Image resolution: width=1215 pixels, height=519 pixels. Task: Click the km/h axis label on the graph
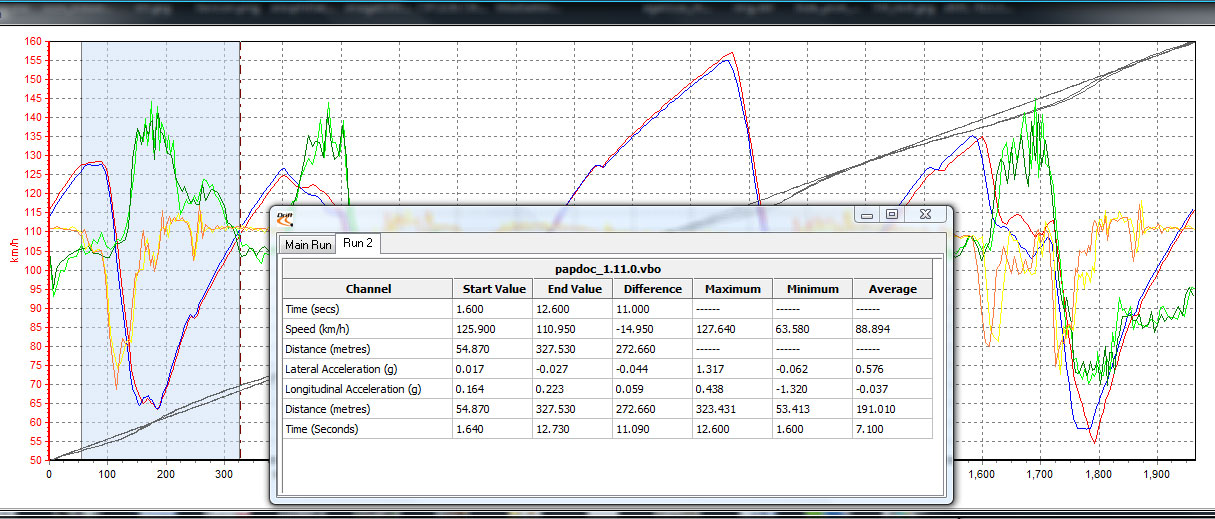(x=15, y=251)
